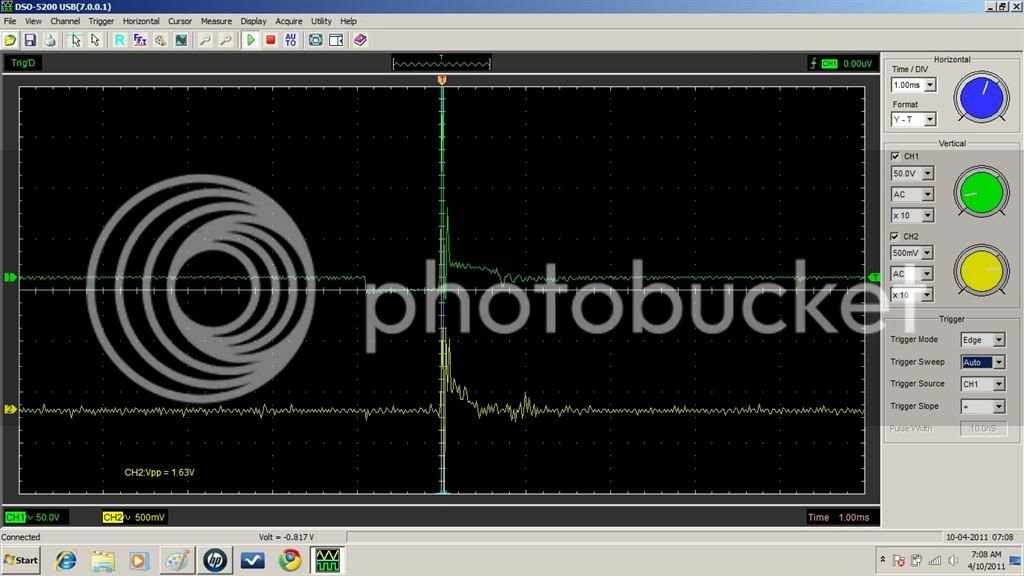Open the Trigger Slope dropdown

click(999, 407)
